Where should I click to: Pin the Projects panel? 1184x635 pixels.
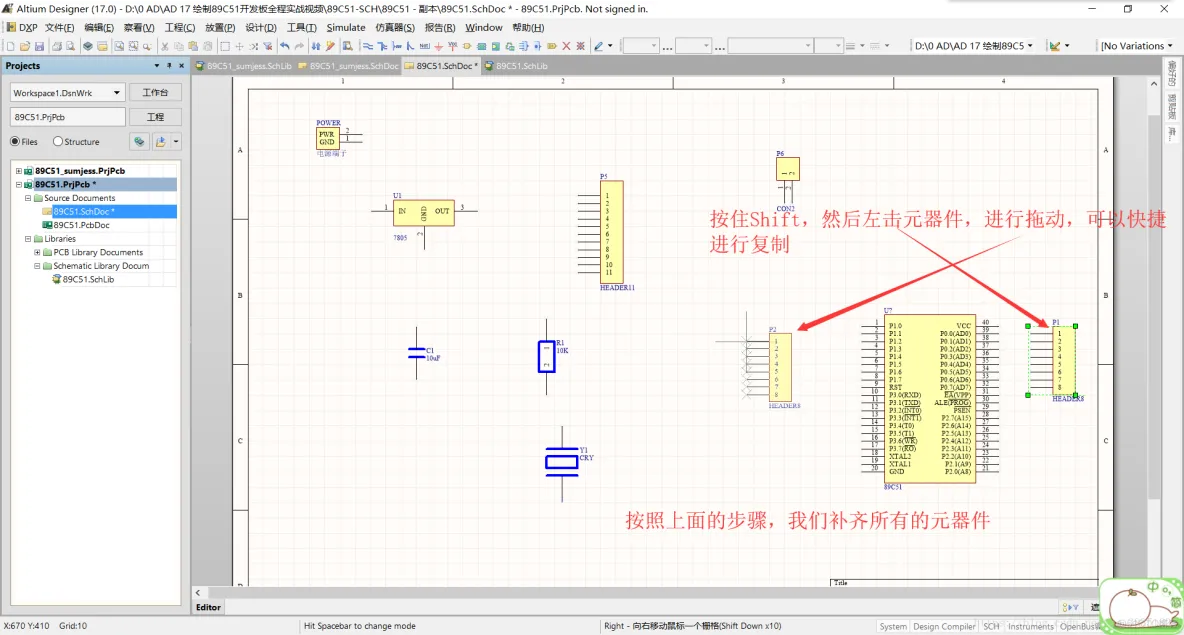[169, 66]
